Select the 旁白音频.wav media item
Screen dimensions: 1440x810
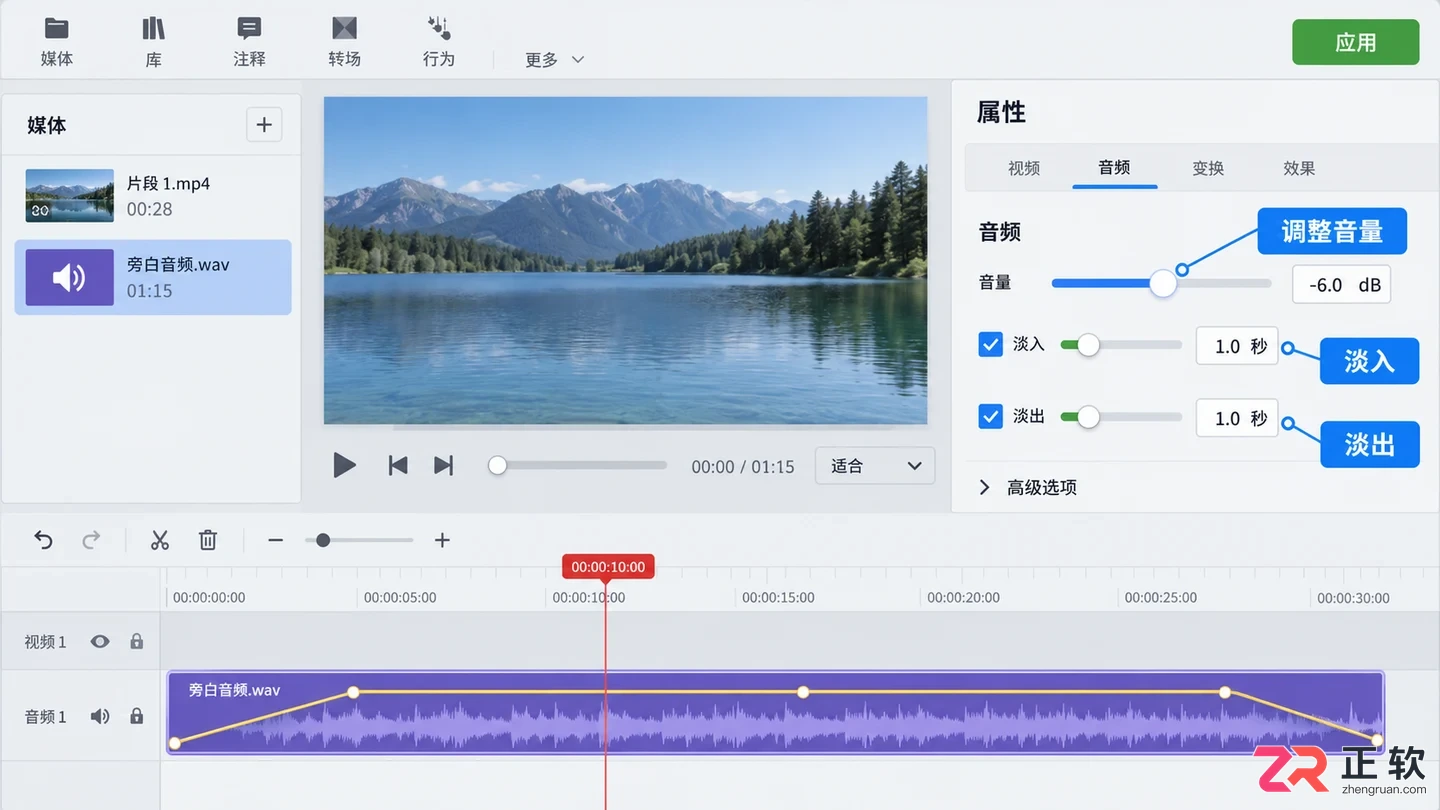pos(153,277)
